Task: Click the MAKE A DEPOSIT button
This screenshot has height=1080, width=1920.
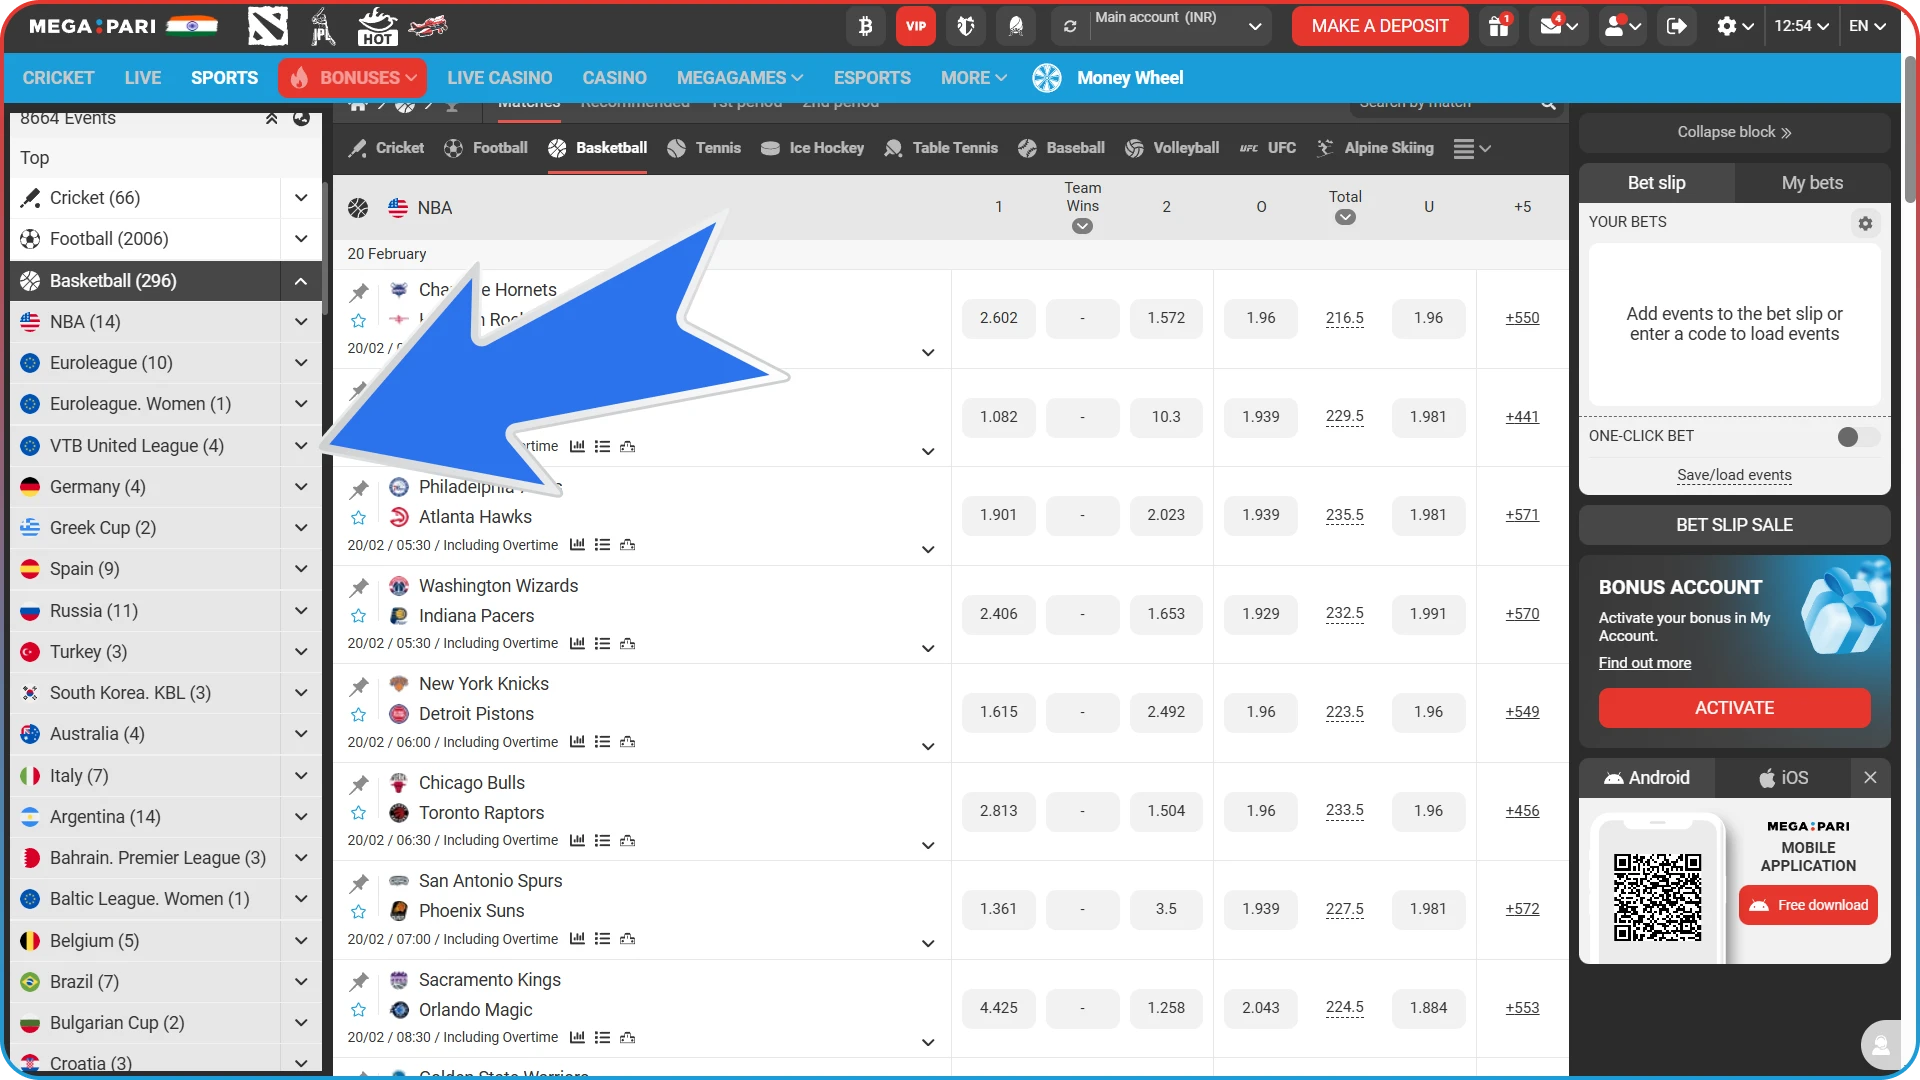Action: point(1379,26)
